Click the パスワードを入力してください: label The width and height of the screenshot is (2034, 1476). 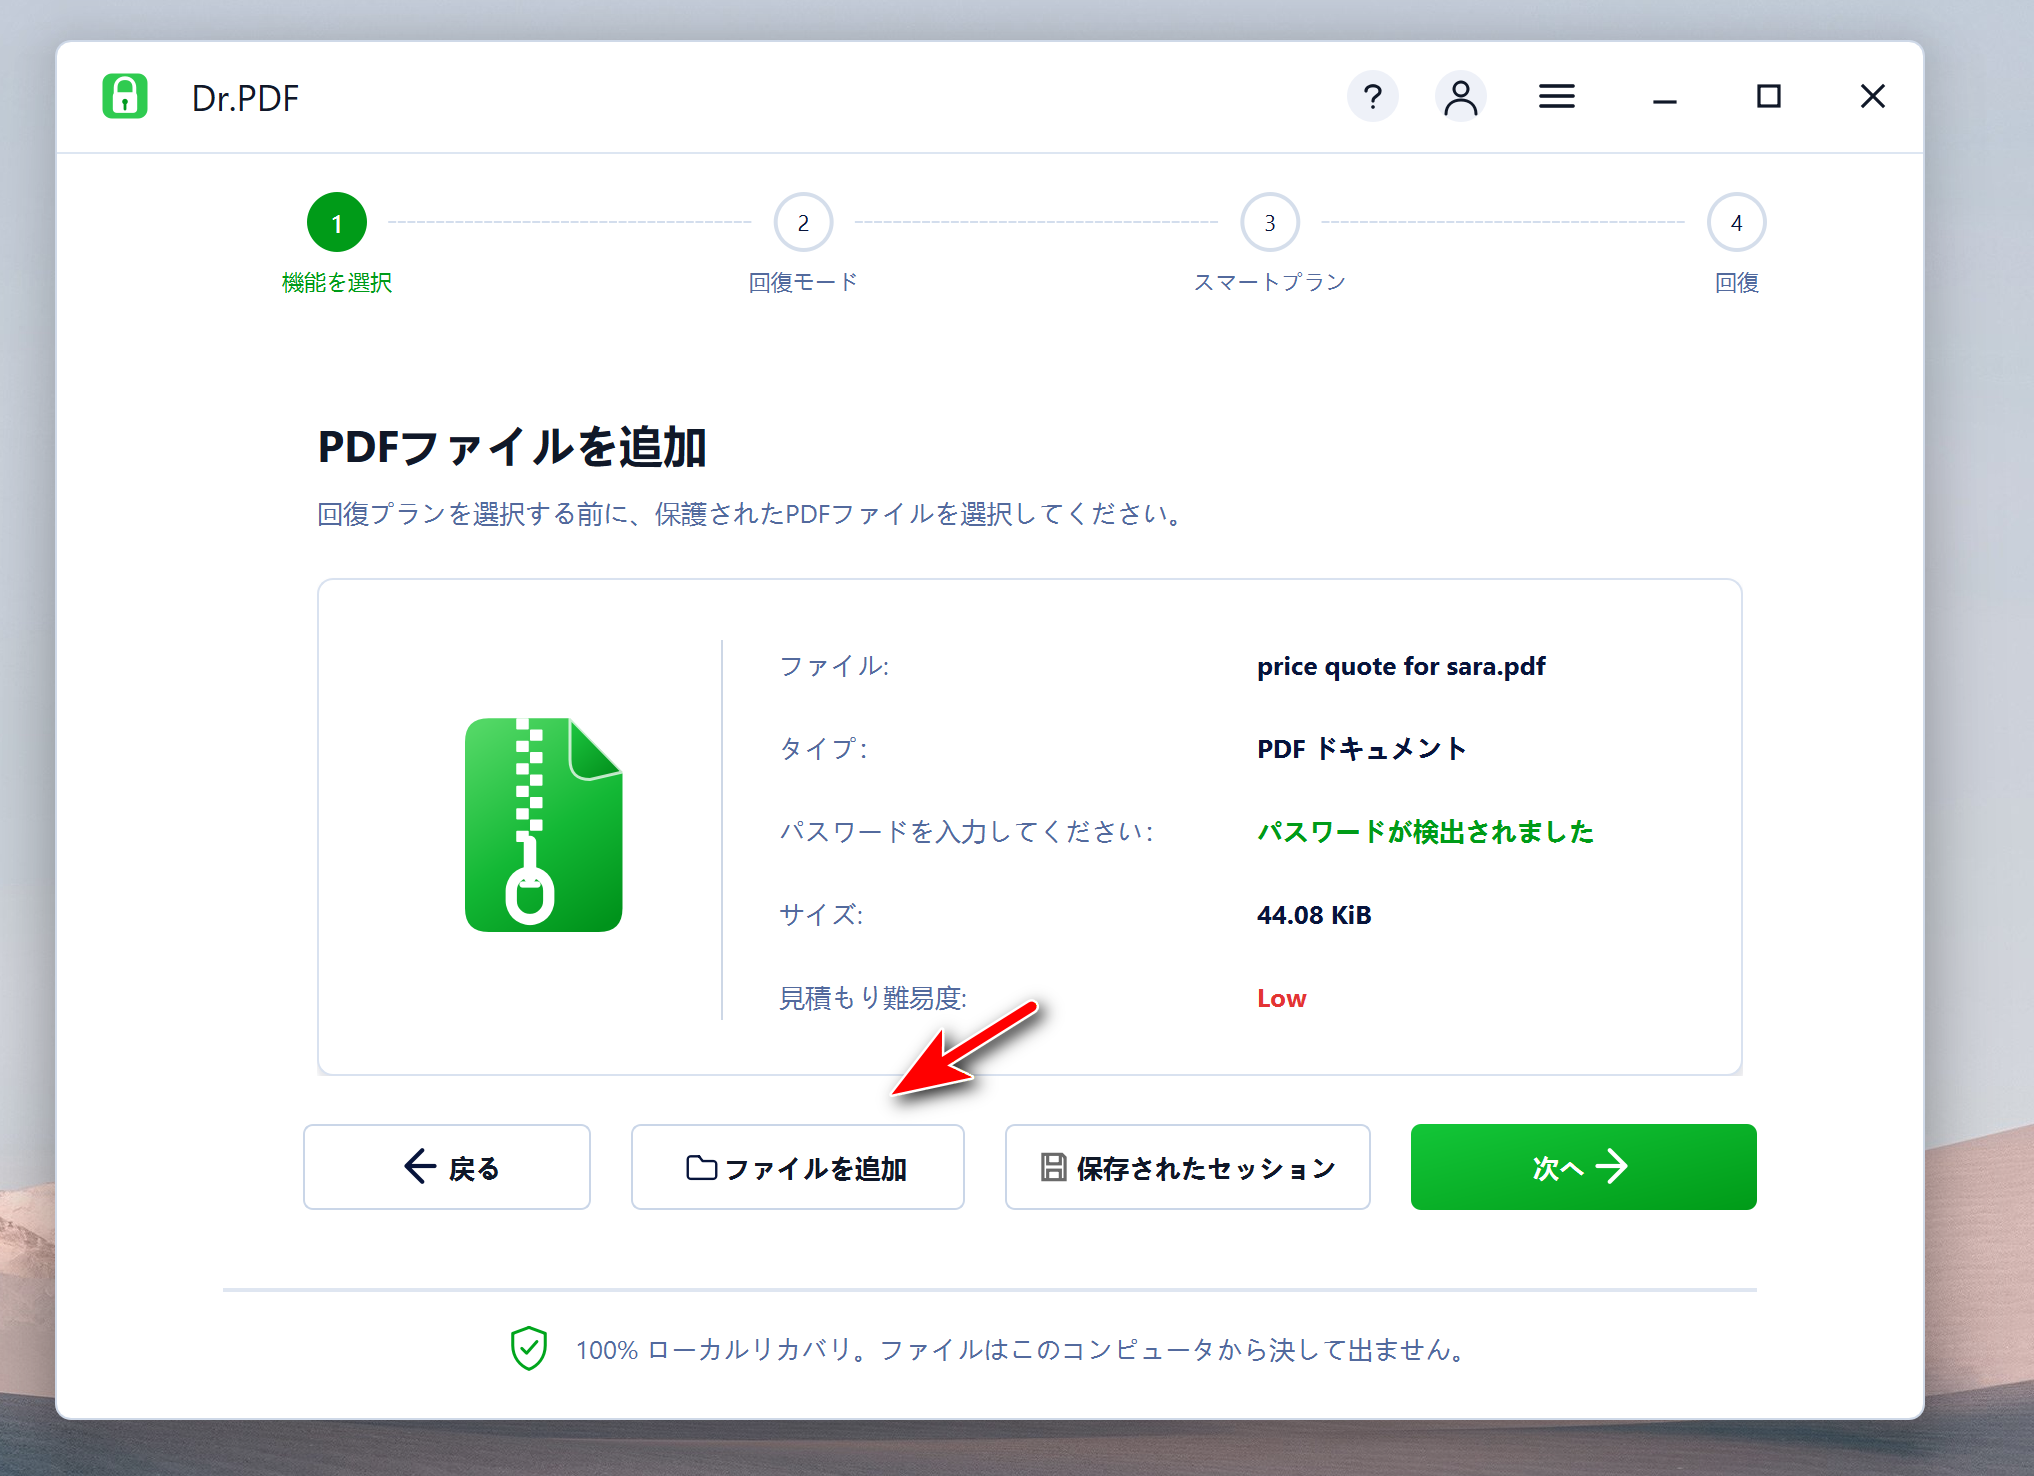(966, 832)
